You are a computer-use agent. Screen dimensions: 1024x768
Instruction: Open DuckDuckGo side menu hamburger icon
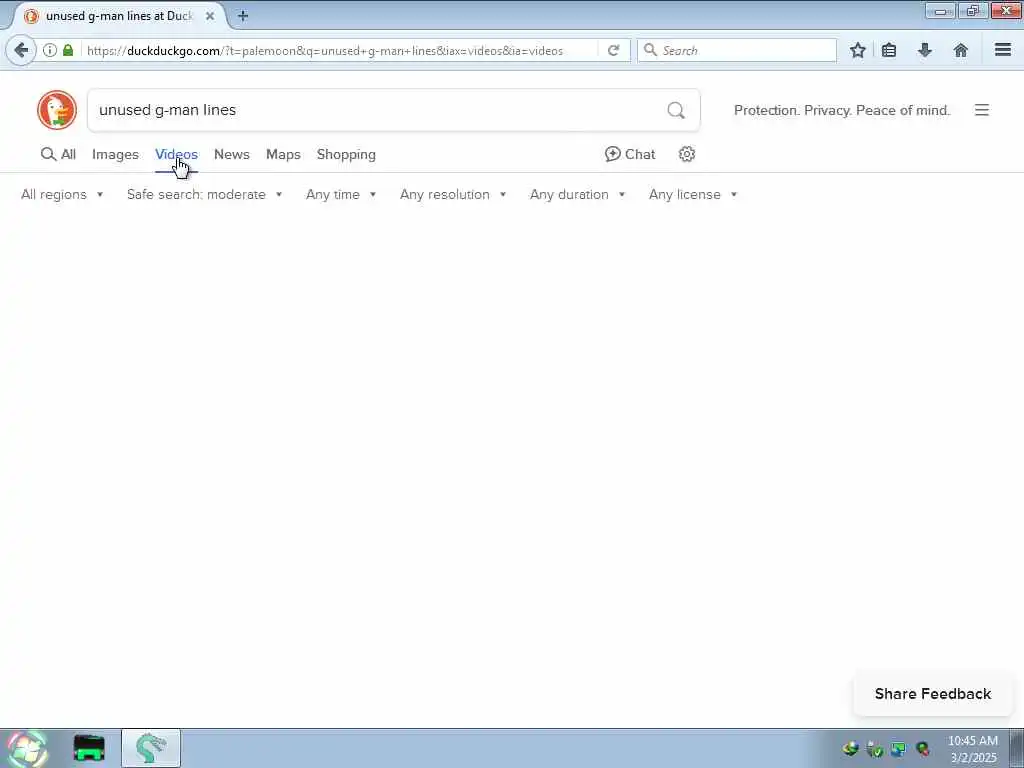coord(982,110)
